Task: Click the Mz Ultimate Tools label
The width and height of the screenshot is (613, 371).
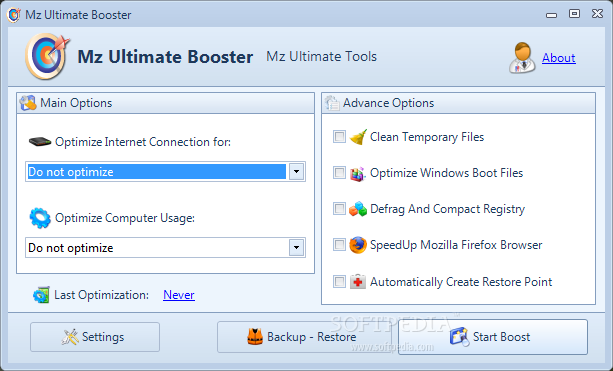Action: pos(321,57)
